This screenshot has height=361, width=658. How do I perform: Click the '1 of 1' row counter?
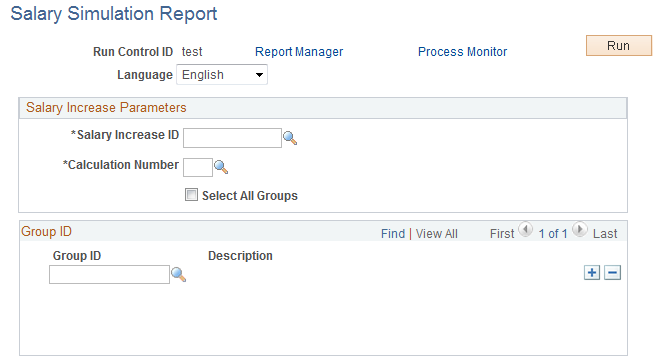pos(553,234)
